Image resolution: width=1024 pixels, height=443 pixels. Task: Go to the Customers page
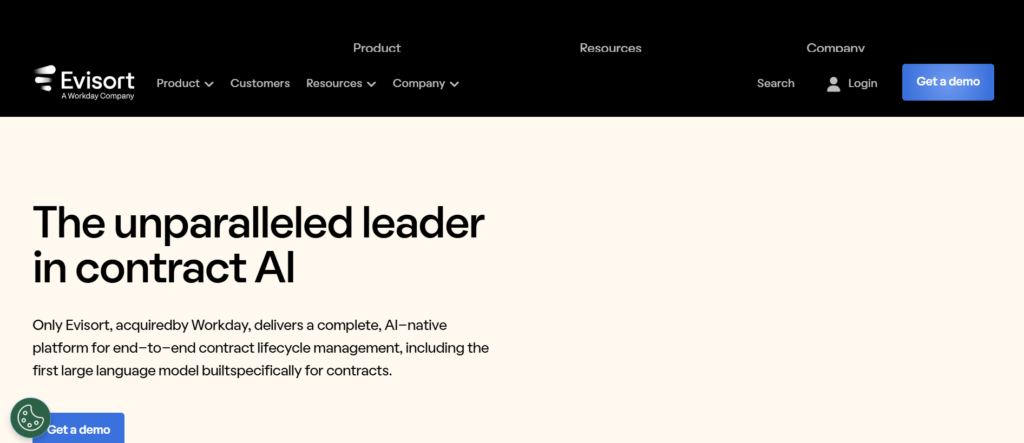(x=260, y=83)
